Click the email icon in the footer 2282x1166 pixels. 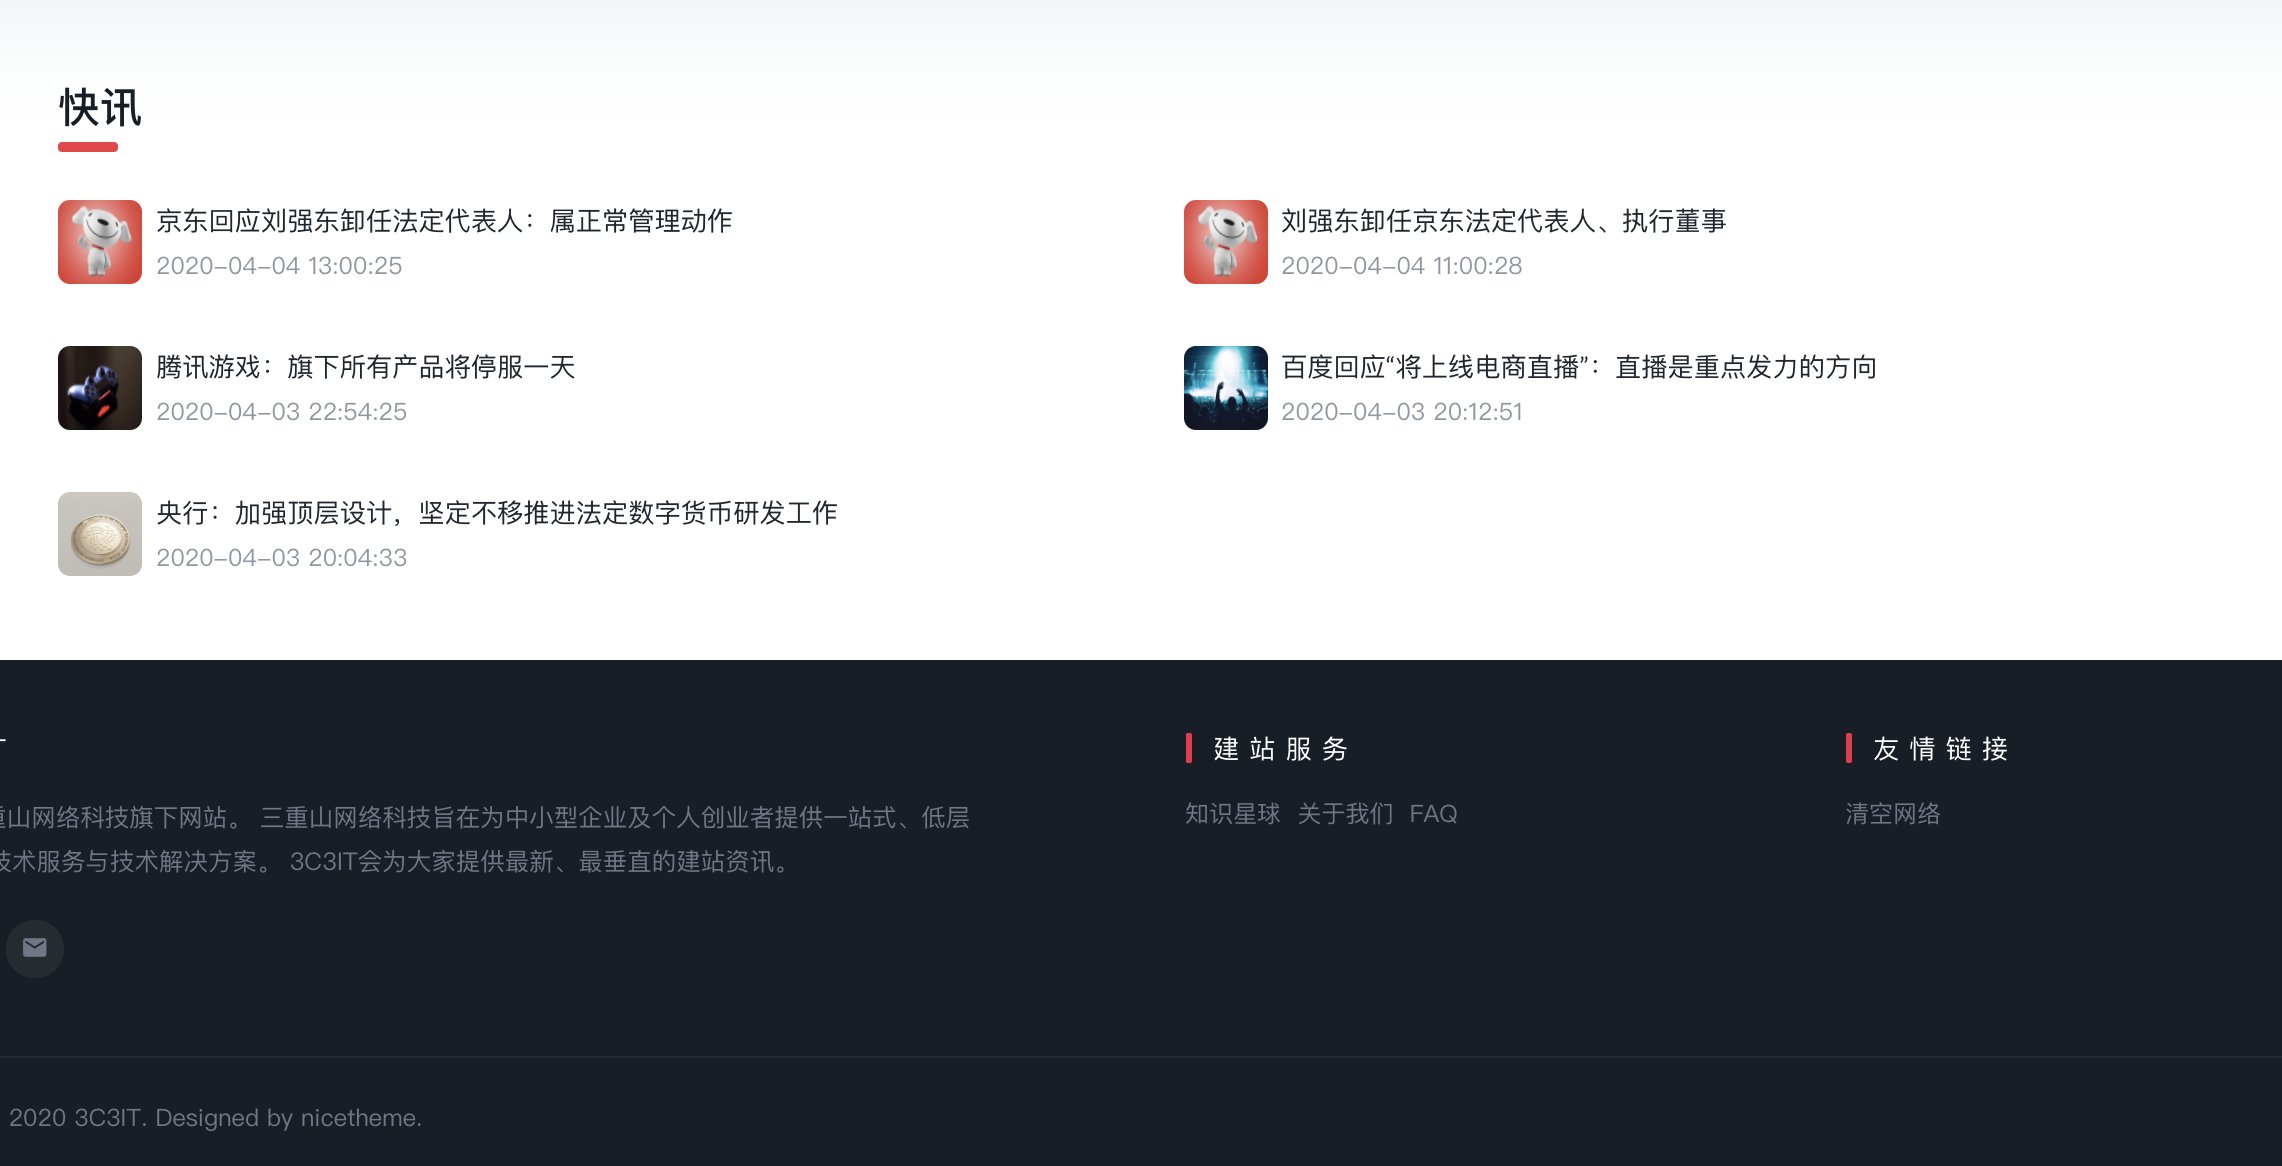click(x=35, y=948)
